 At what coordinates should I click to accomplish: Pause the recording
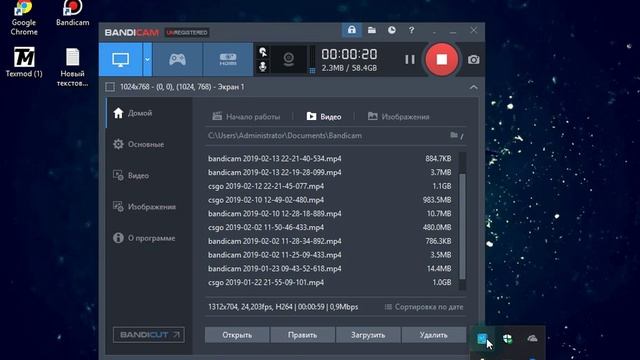(410, 60)
